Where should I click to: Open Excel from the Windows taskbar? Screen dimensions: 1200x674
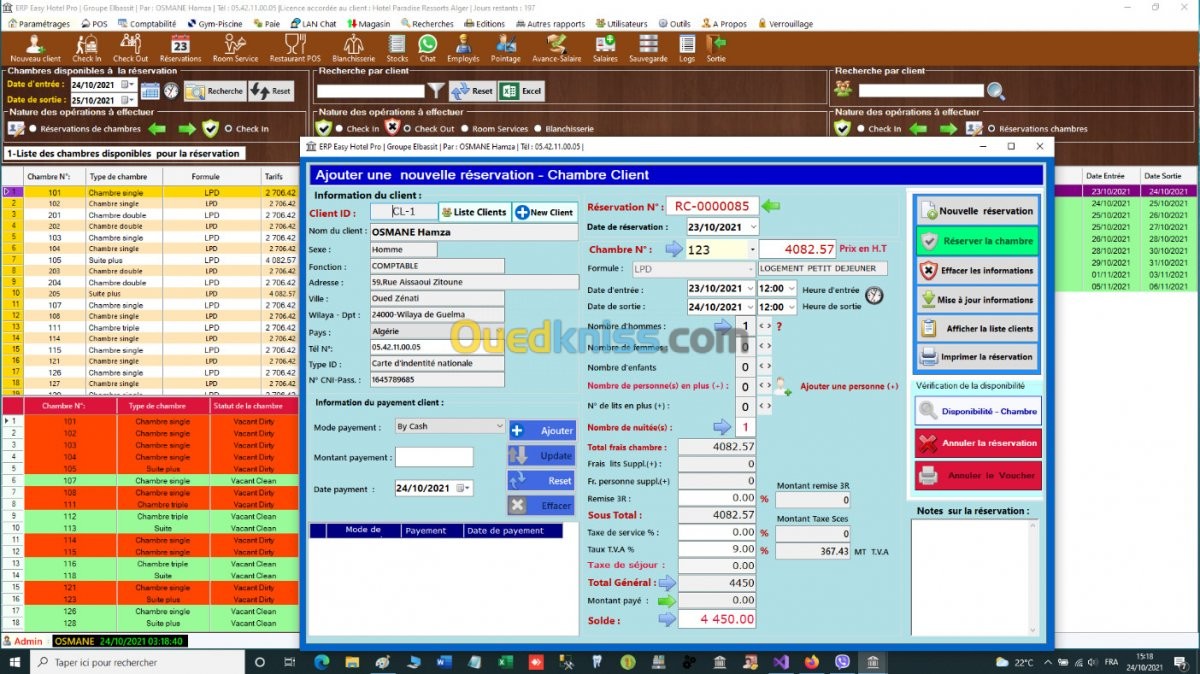coord(505,662)
